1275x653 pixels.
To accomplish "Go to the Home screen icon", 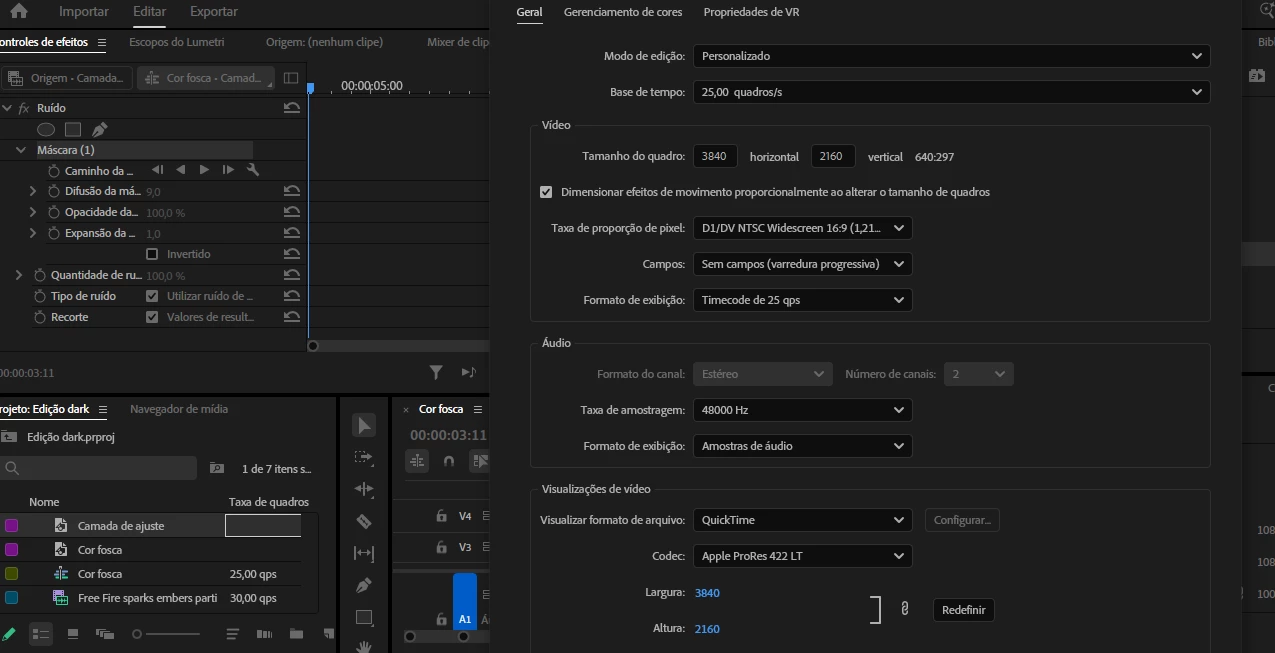I will (18, 12).
